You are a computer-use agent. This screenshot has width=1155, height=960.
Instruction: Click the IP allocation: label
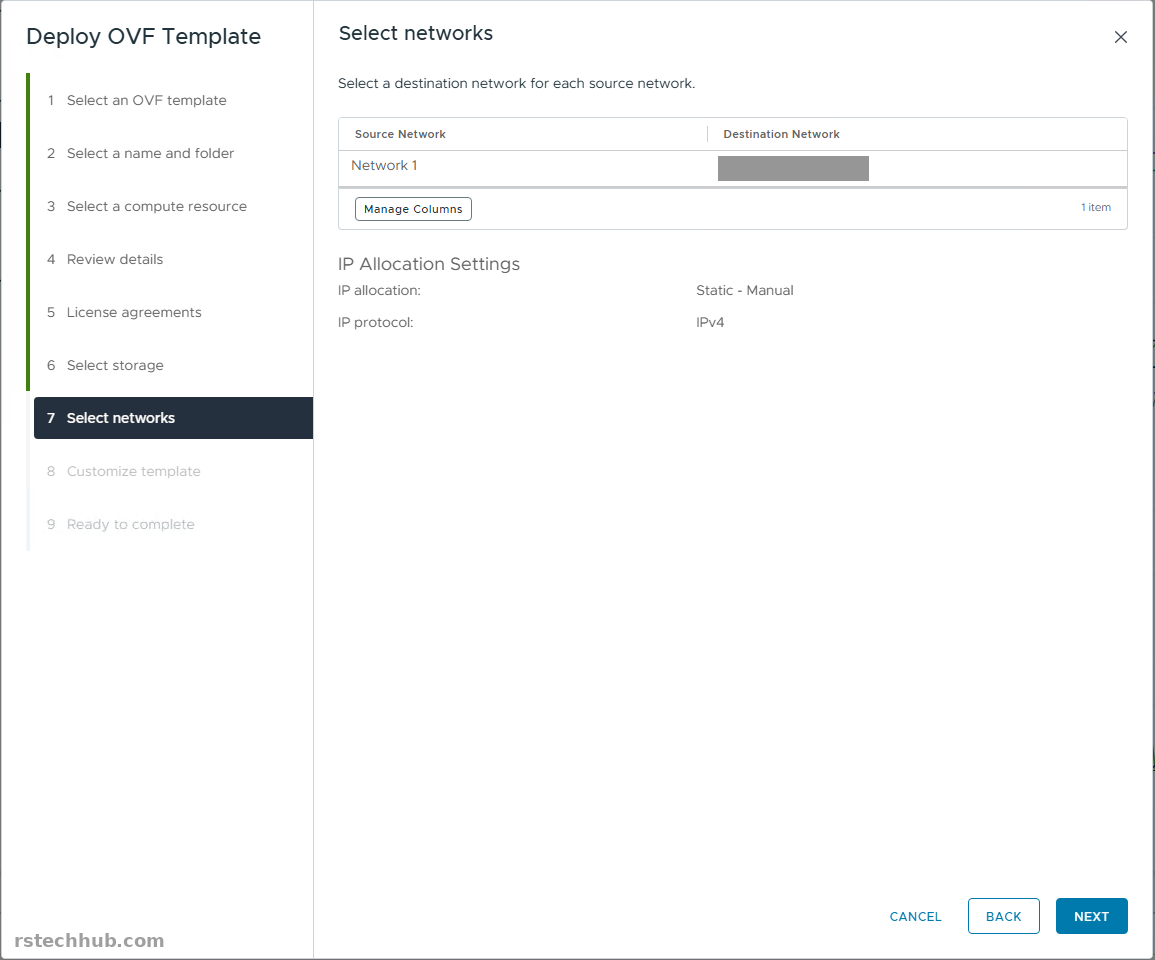pyautogui.click(x=379, y=290)
